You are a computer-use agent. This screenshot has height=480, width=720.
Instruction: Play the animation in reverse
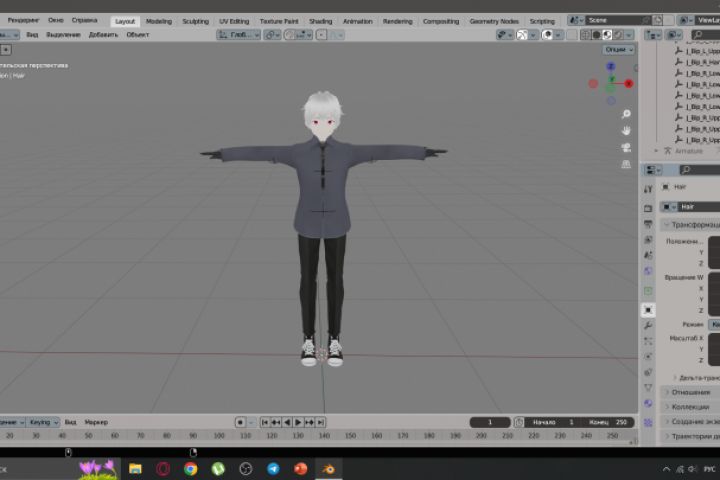point(287,422)
